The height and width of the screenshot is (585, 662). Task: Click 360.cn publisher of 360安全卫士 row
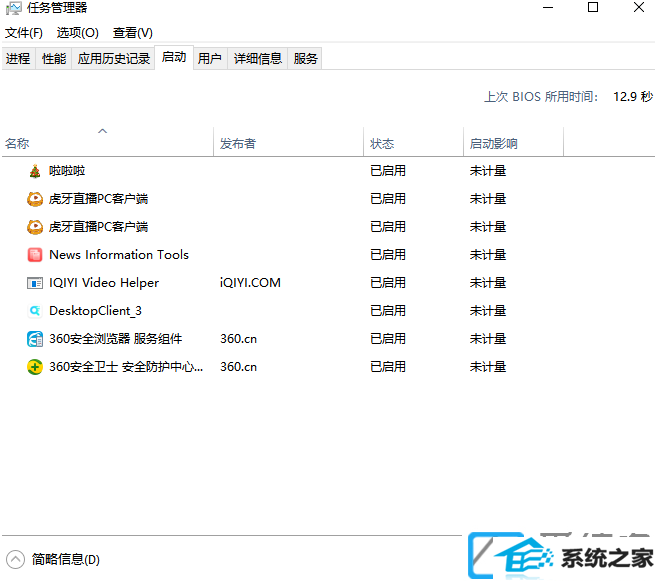(239, 367)
